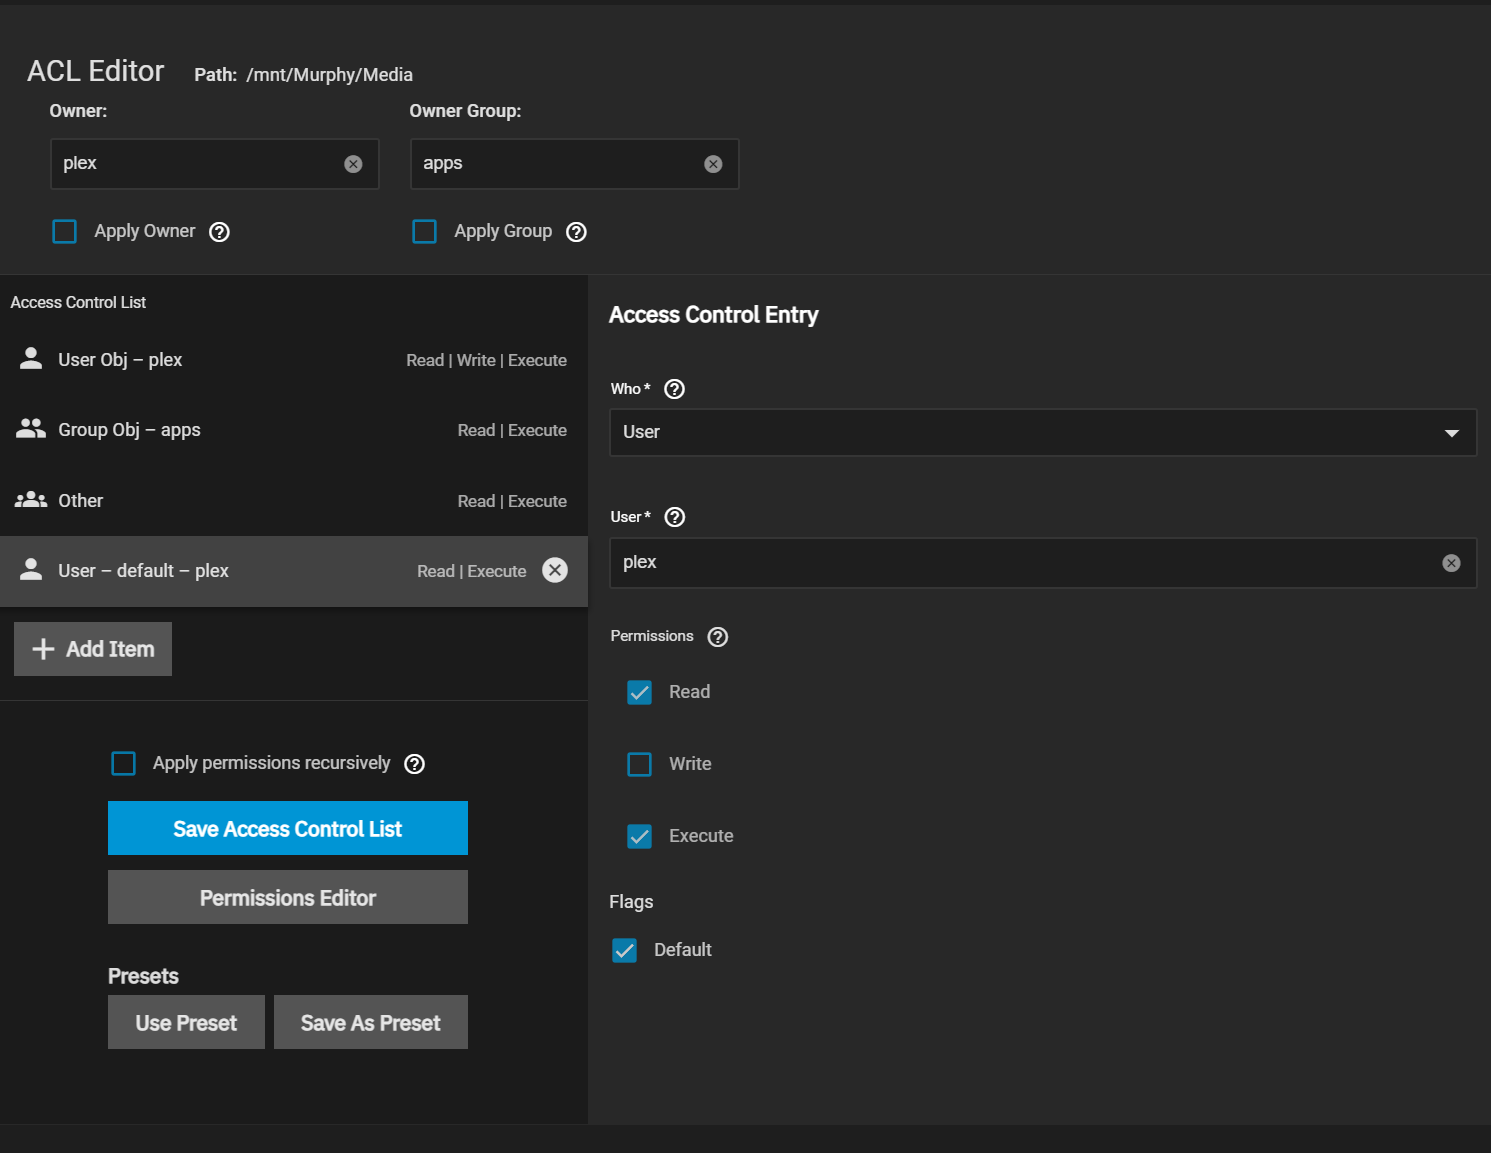Screen dimensions: 1491x1153
Task: Click the Access Control Entry heading
Action: pyautogui.click(x=714, y=315)
